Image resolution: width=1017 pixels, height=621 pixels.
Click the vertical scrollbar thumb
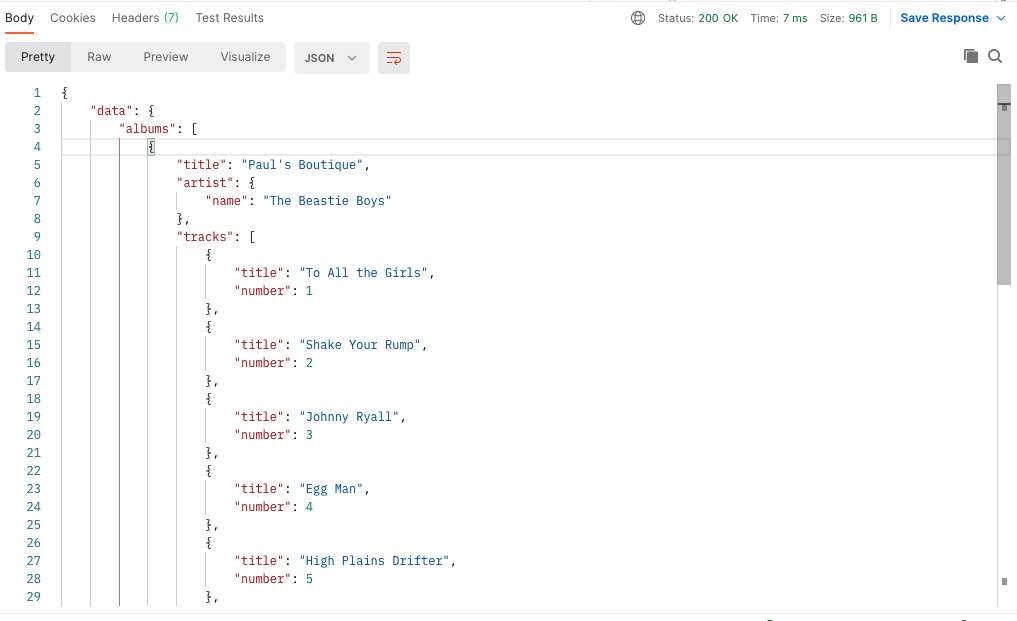tap(1004, 185)
